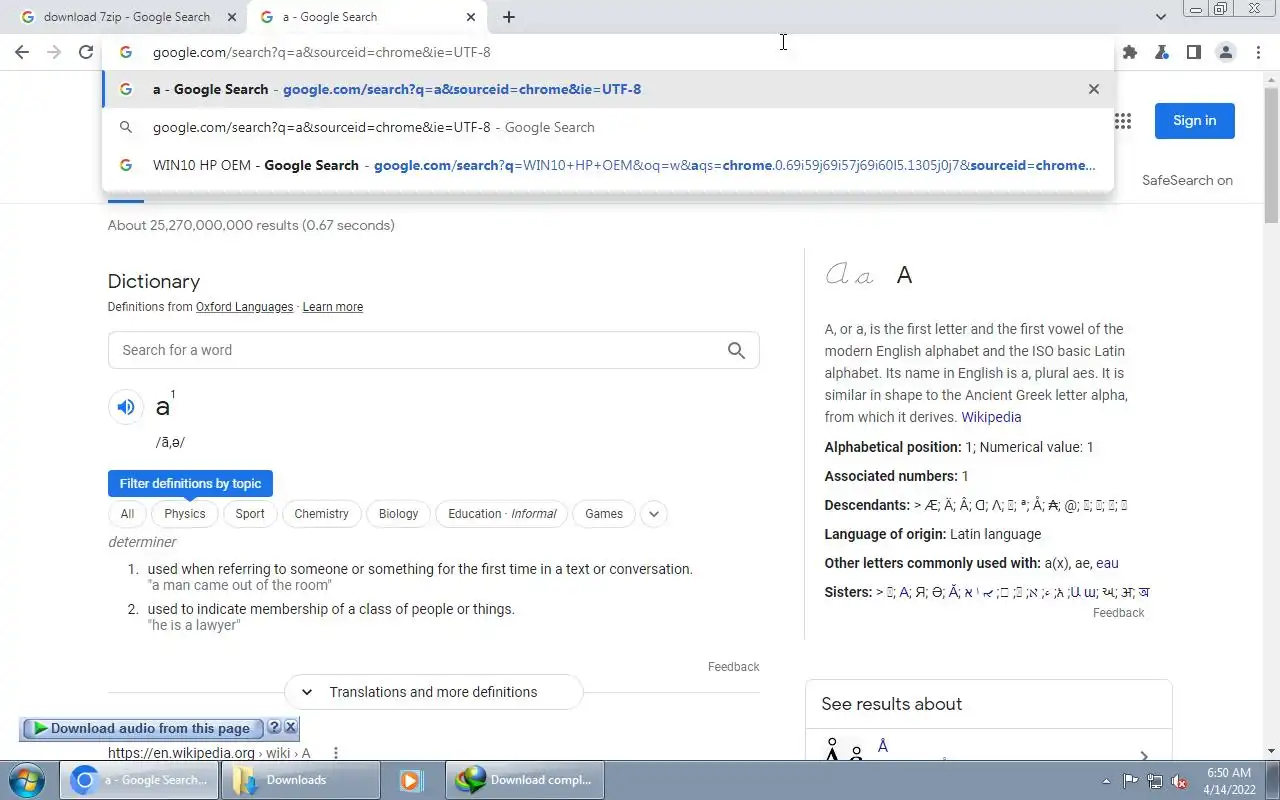Image resolution: width=1280 pixels, height=800 pixels.
Task: Click the Windows Start button
Action: pyautogui.click(x=26, y=780)
